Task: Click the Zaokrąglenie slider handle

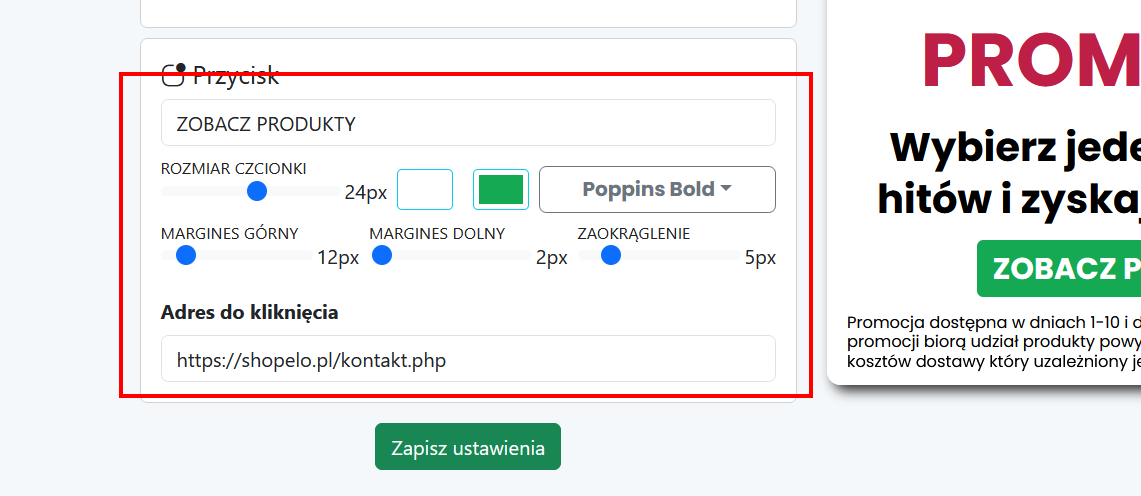Action: click(x=611, y=256)
